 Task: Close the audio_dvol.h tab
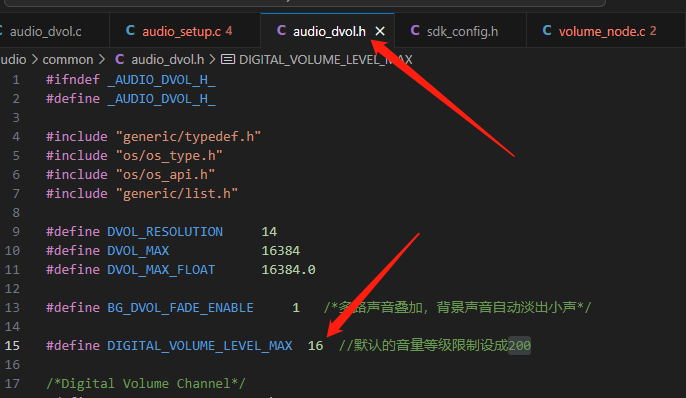pos(380,31)
